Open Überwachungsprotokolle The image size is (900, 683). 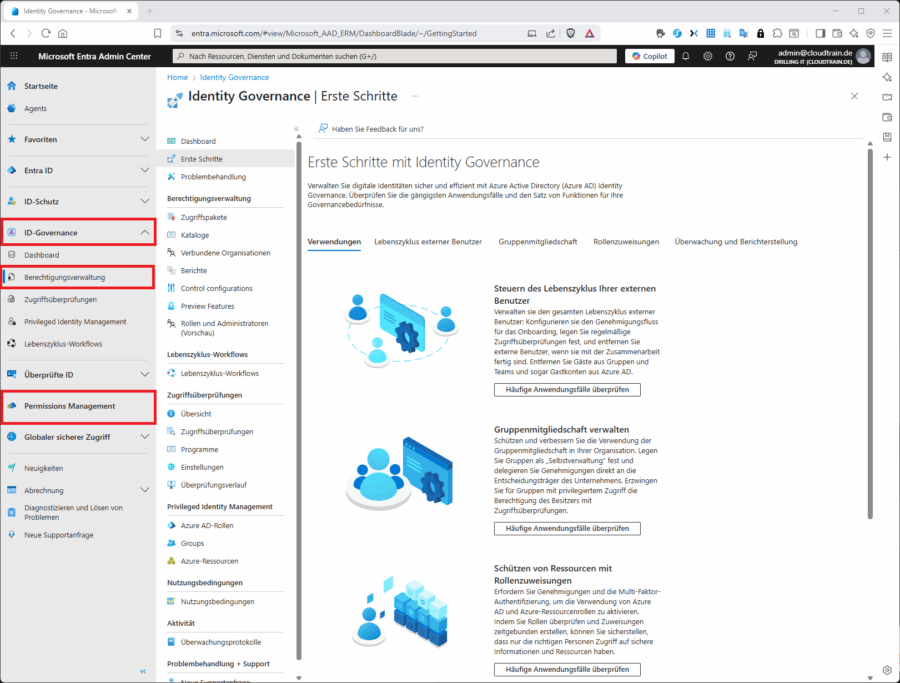click(220, 642)
